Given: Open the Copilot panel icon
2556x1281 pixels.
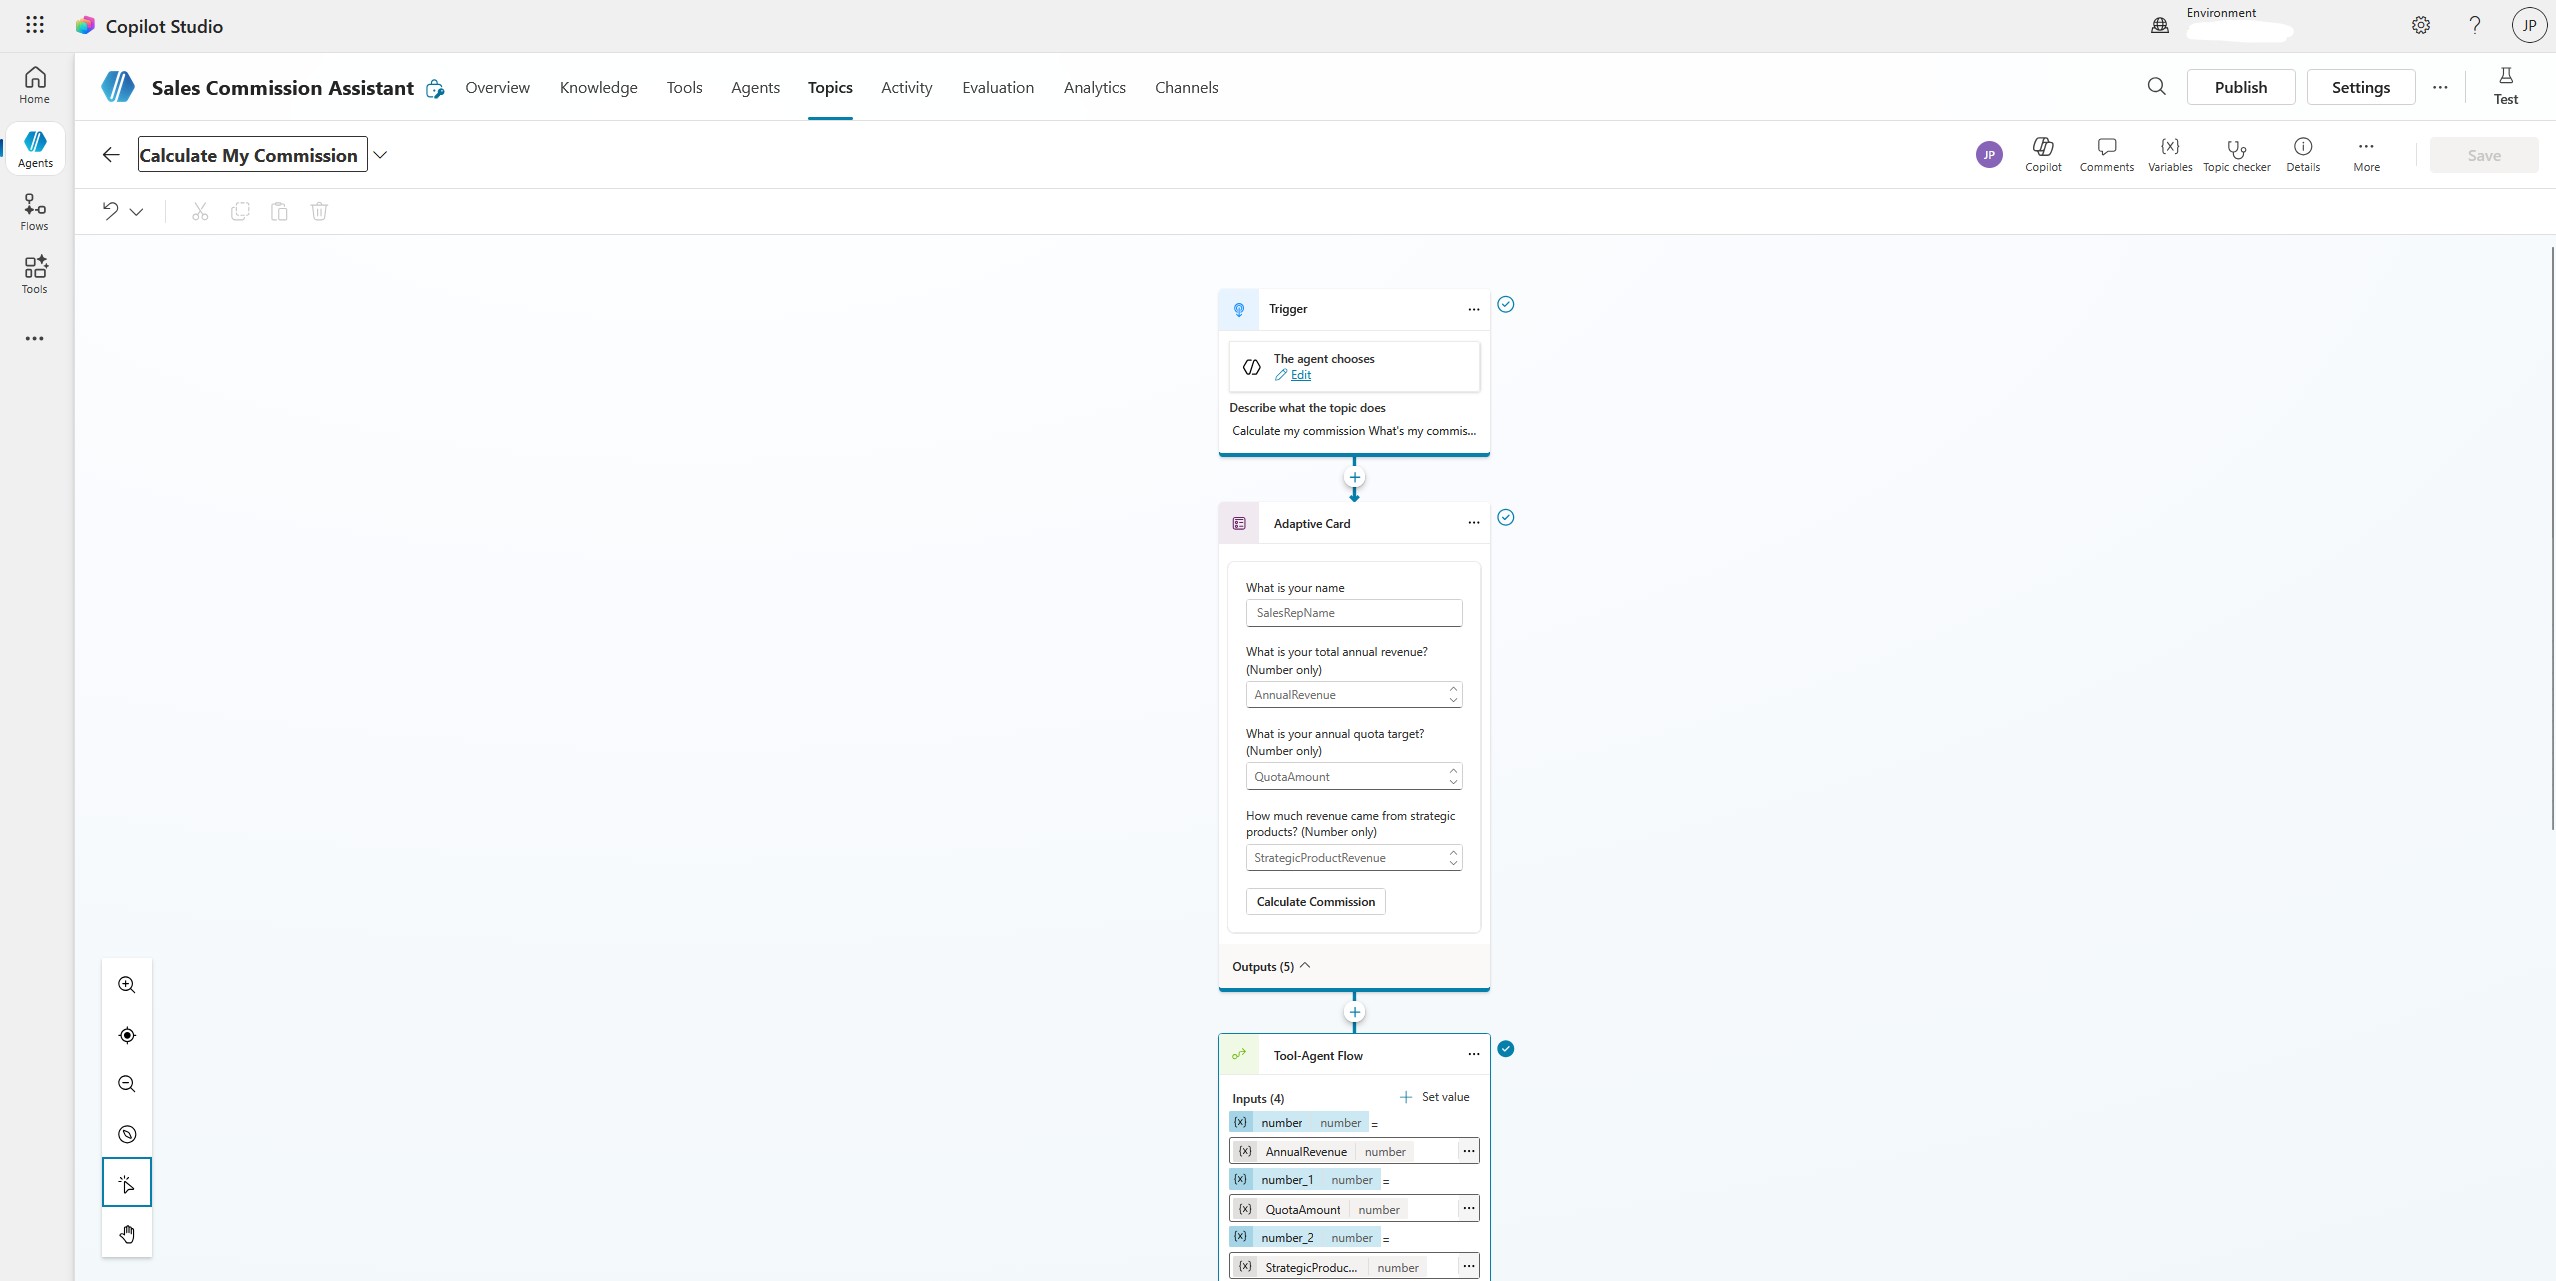Looking at the screenshot, I should pyautogui.click(x=2042, y=153).
